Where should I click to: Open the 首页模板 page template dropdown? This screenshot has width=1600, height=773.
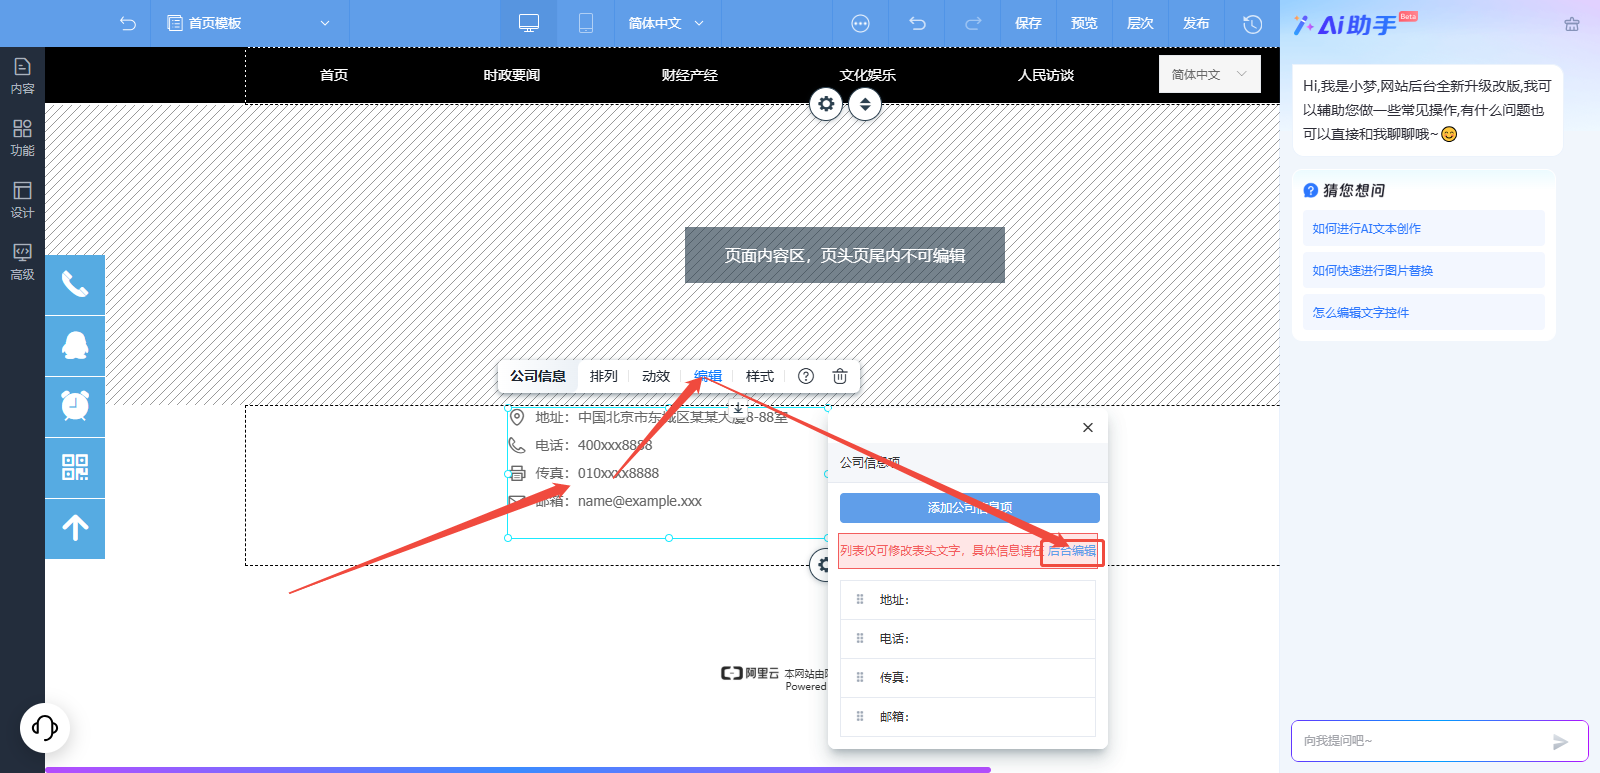(x=249, y=23)
